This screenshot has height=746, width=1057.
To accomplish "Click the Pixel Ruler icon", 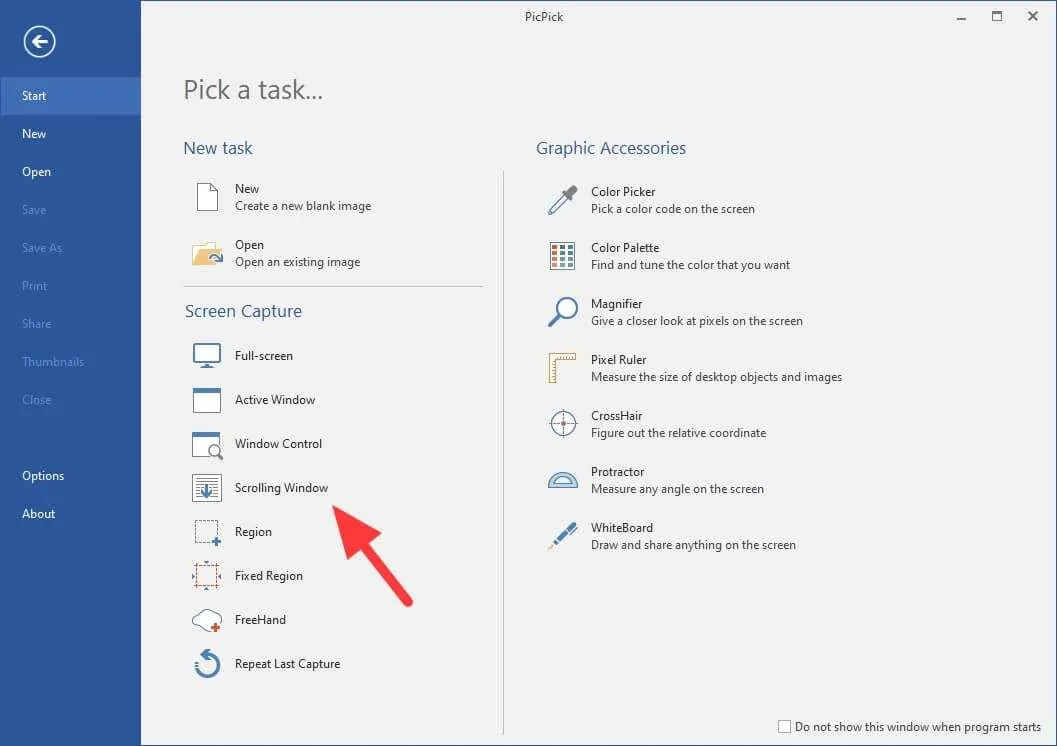I will [563, 368].
